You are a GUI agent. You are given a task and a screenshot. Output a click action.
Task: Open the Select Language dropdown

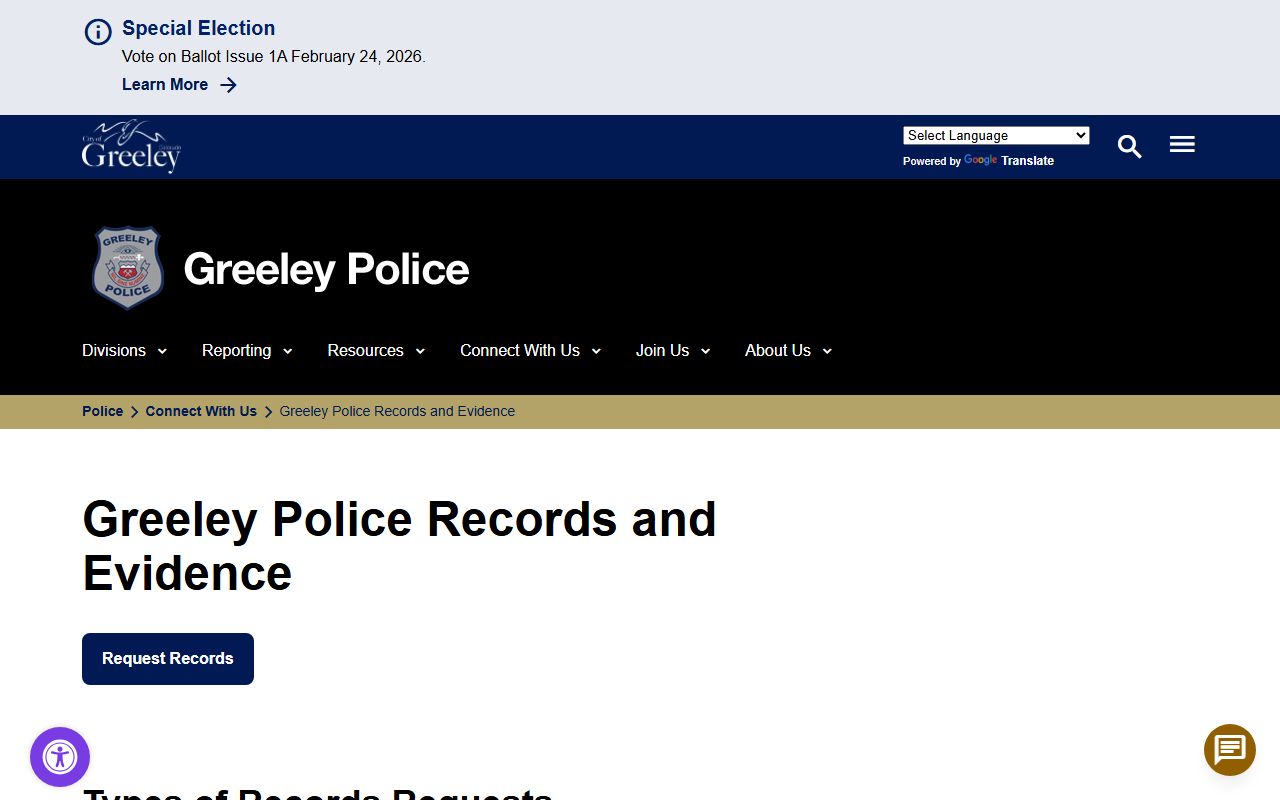[x=996, y=136]
